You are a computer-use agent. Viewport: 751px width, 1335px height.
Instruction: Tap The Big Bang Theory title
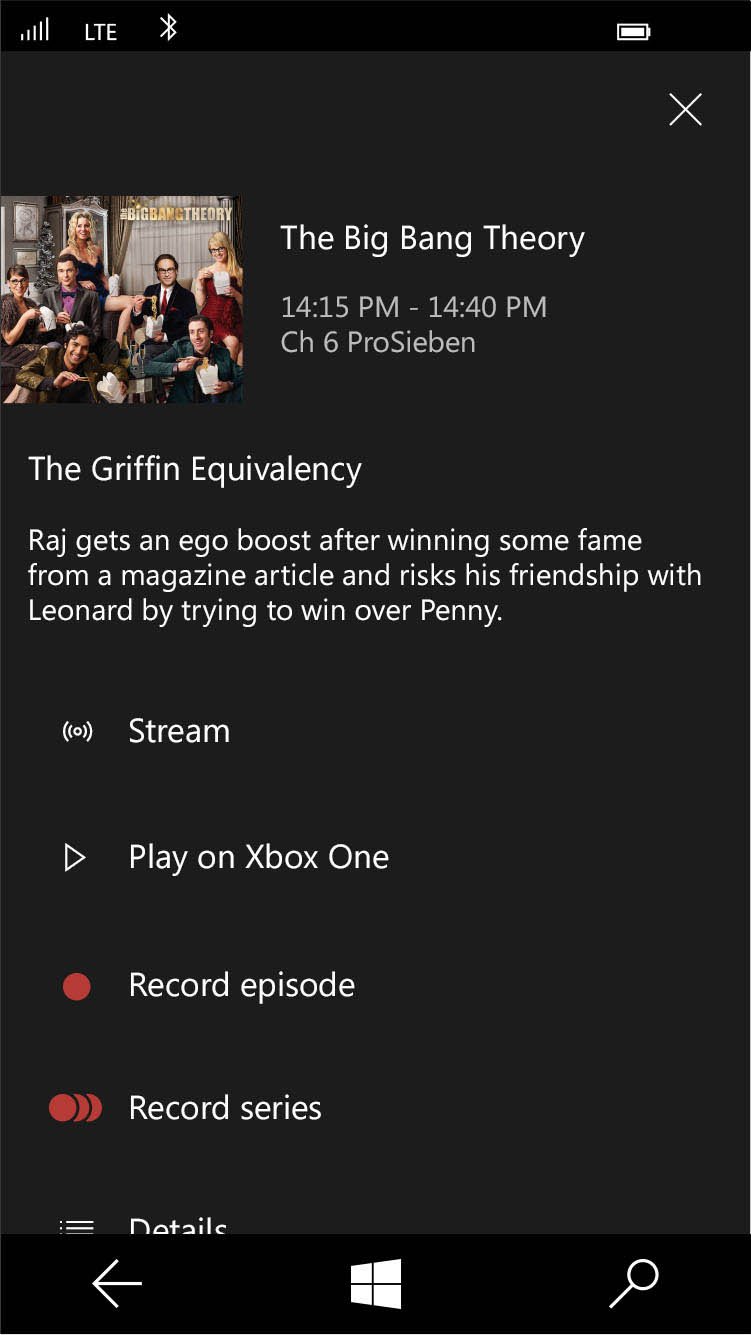(432, 239)
